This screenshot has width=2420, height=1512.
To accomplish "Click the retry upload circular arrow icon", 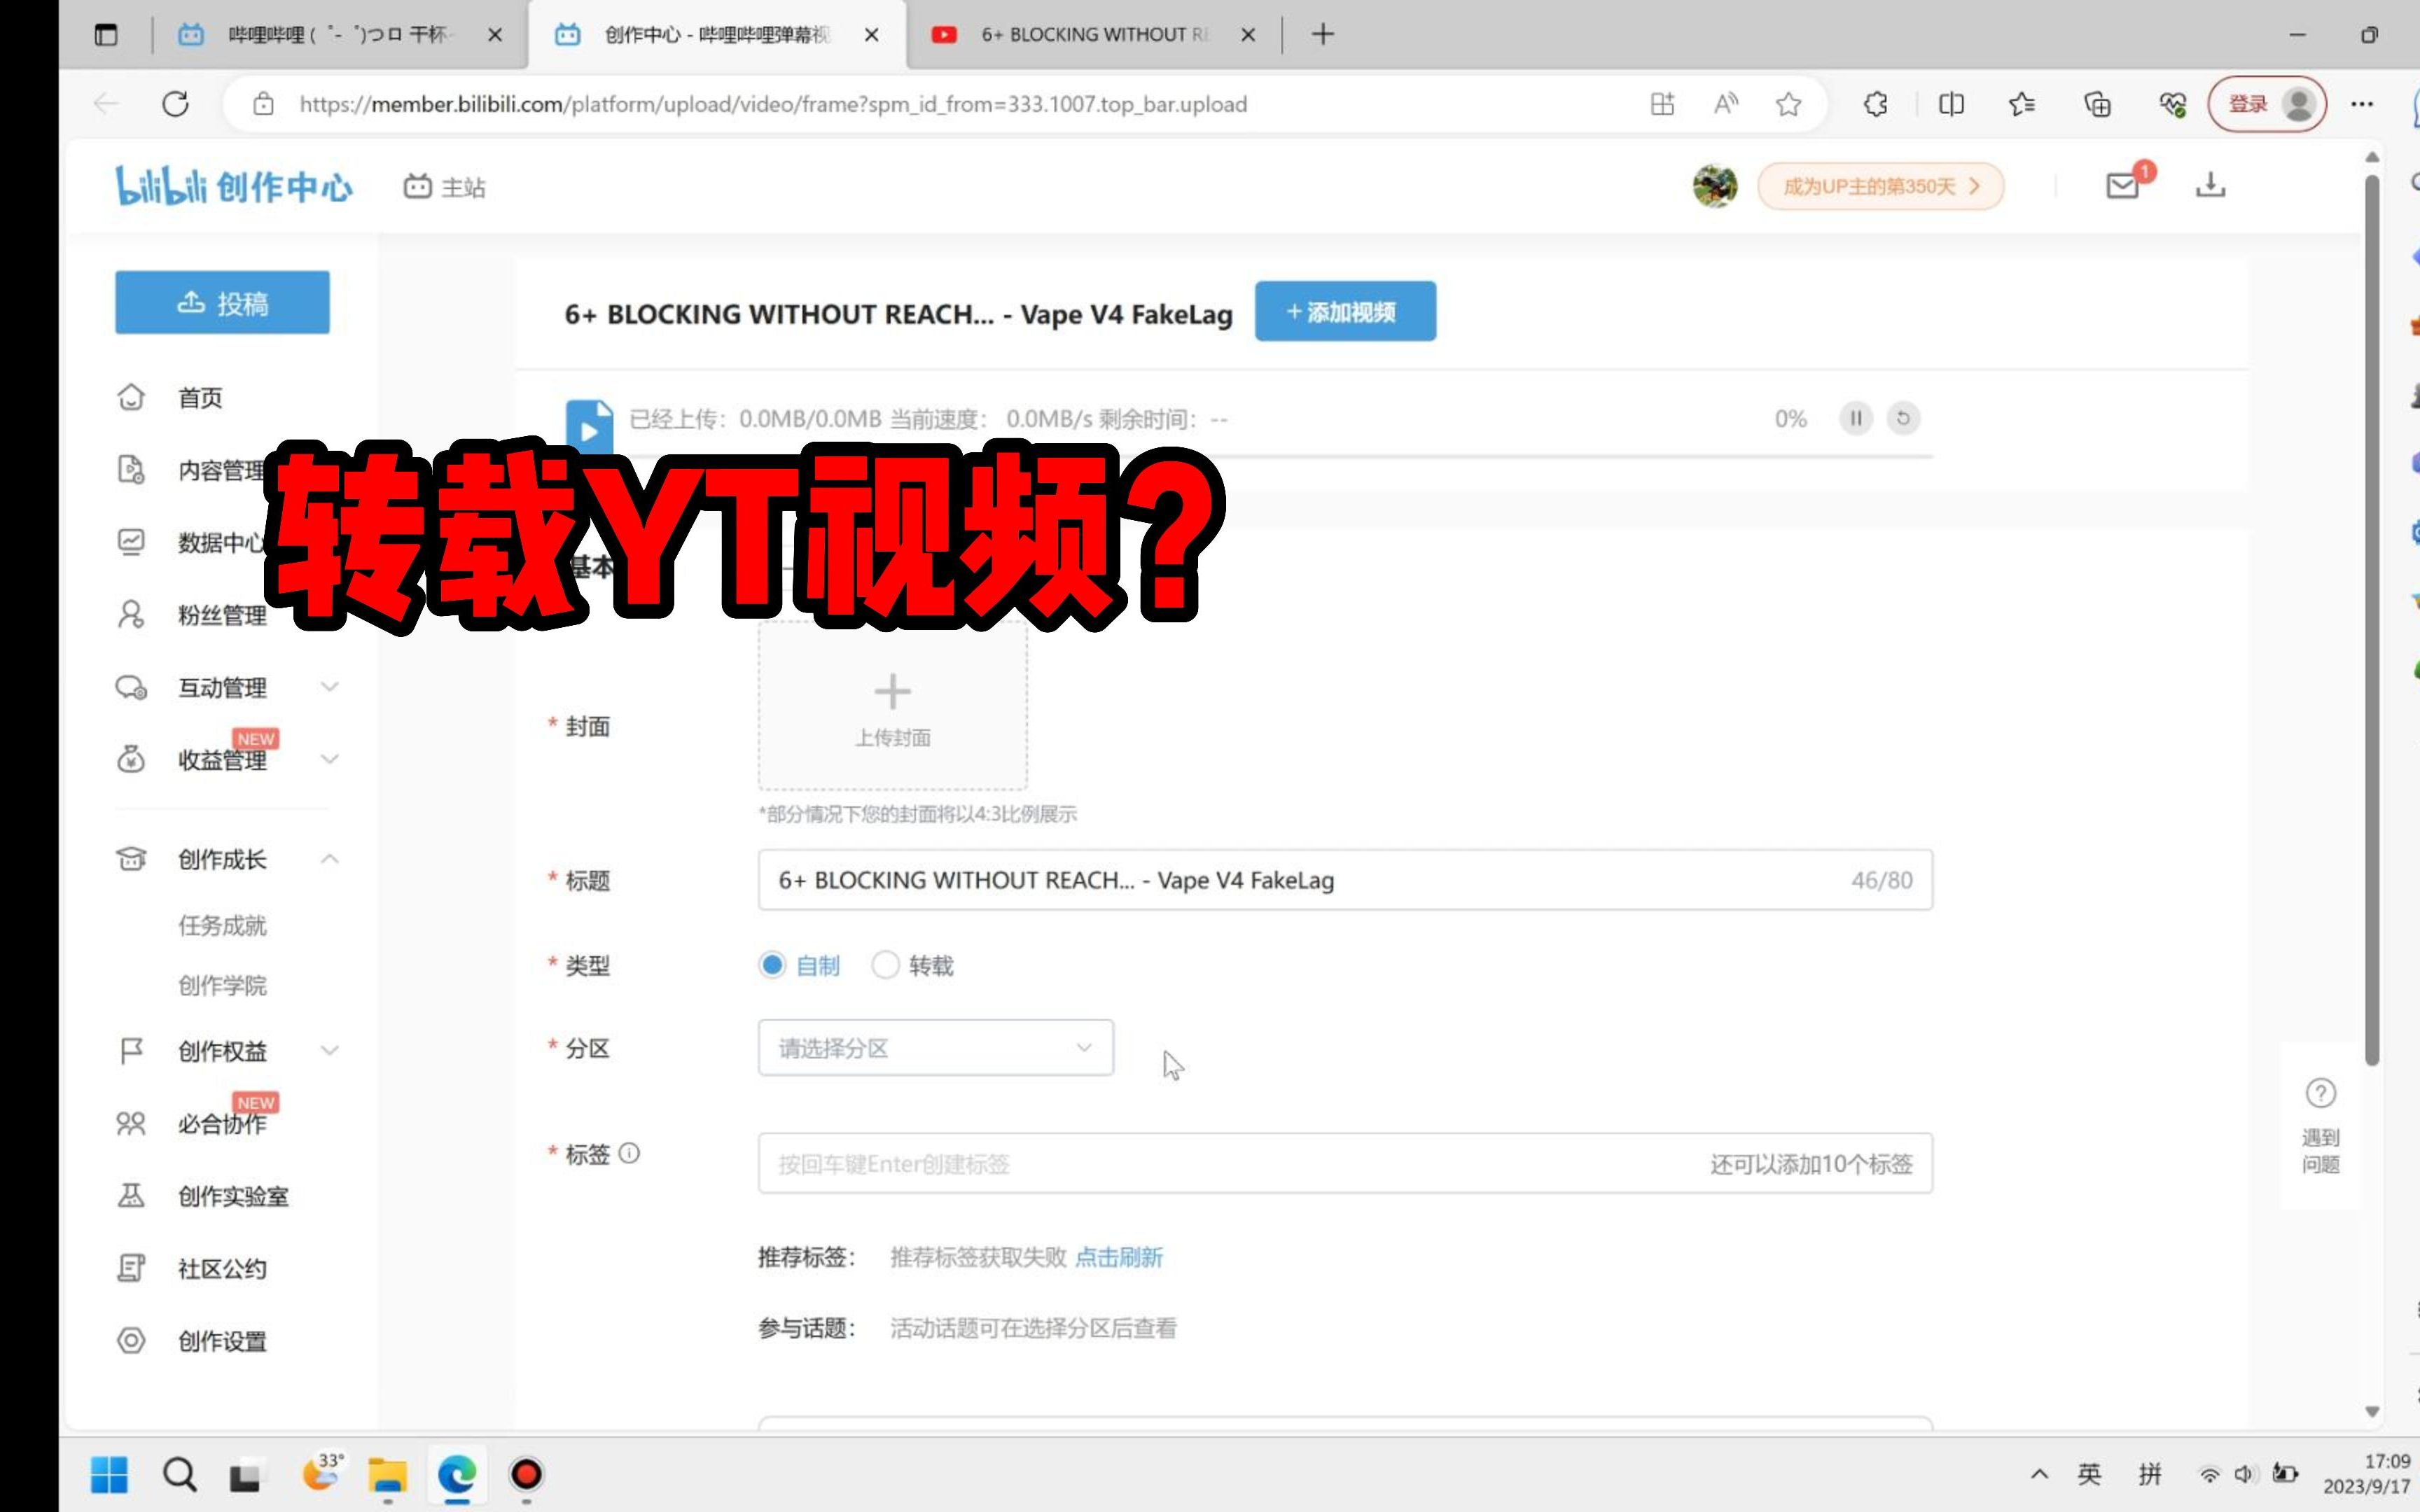I will pyautogui.click(x=1903, y=418).
